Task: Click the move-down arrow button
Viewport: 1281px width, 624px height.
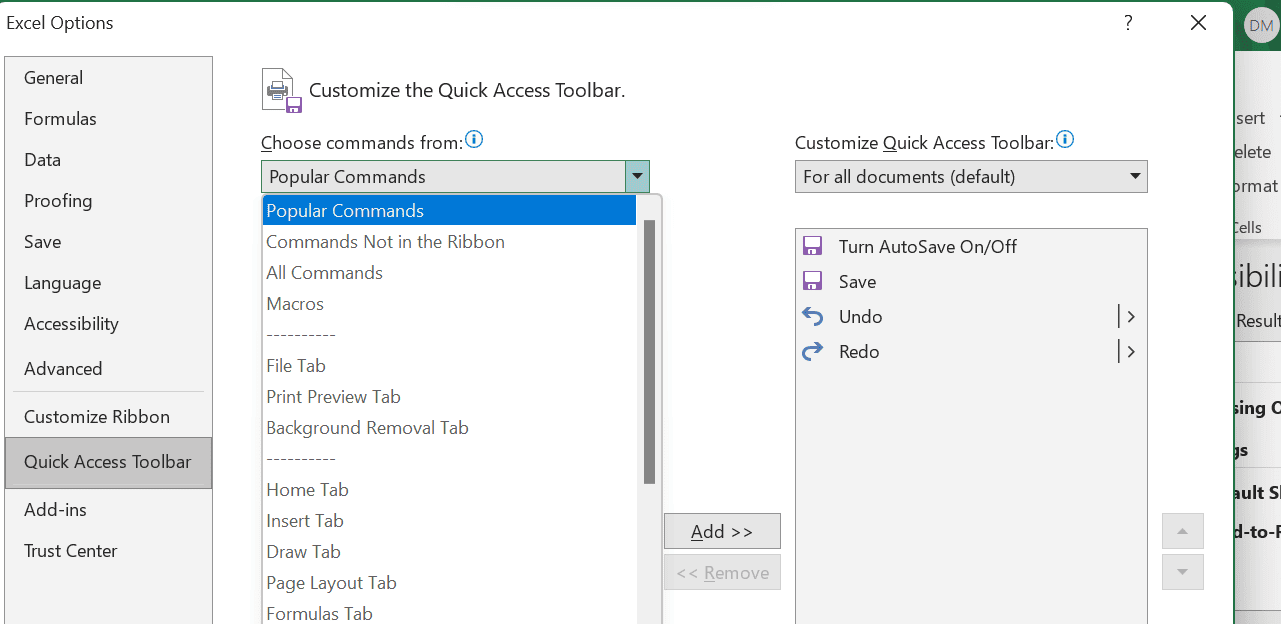Action: 1183,572
